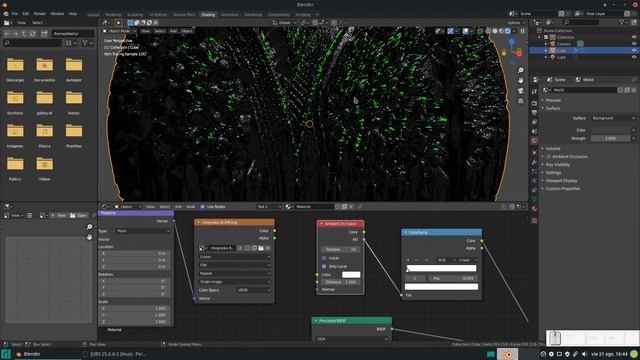Screen dimensions: 640x360
Task: Click the Blender logo in the menu bar
Action: 6,14
